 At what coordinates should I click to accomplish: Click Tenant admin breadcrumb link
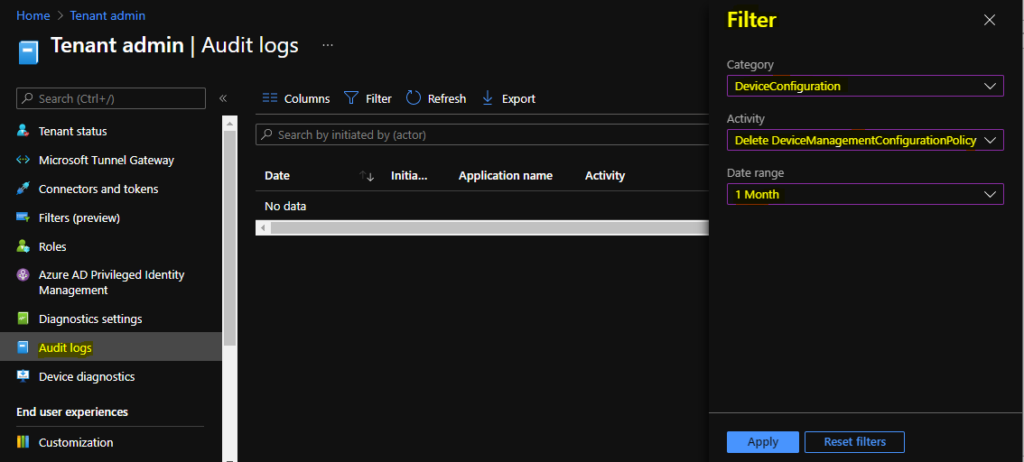[108, 15]
